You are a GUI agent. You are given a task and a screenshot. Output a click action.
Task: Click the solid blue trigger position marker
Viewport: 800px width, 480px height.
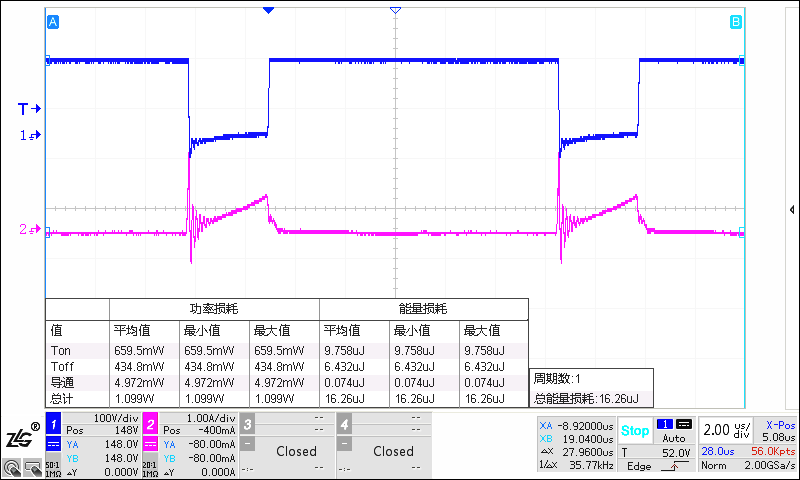(x=268, y=10)
